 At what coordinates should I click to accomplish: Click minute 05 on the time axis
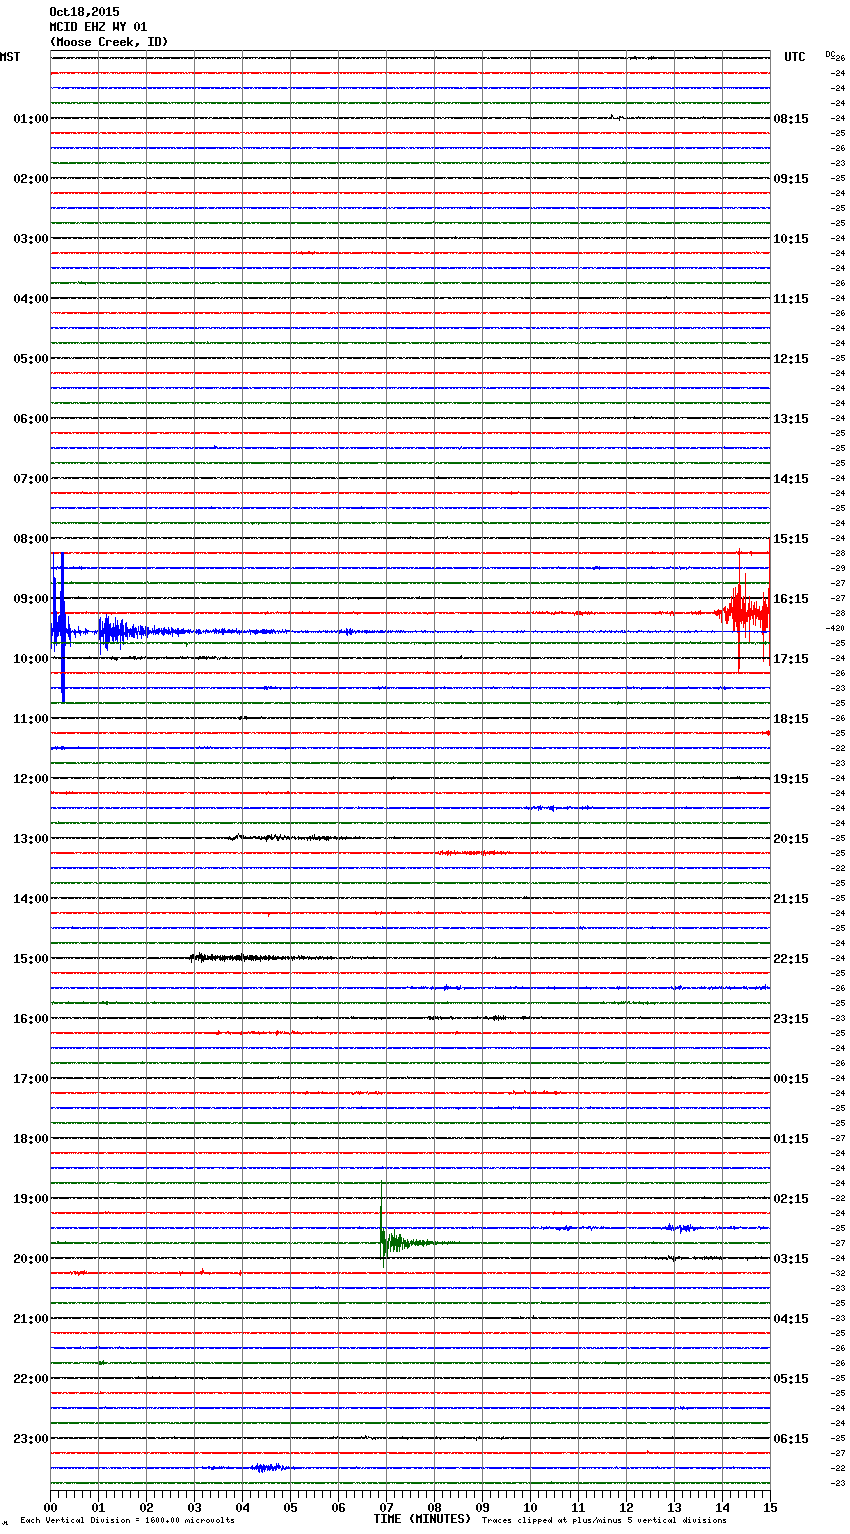(x=290, y=1507)
